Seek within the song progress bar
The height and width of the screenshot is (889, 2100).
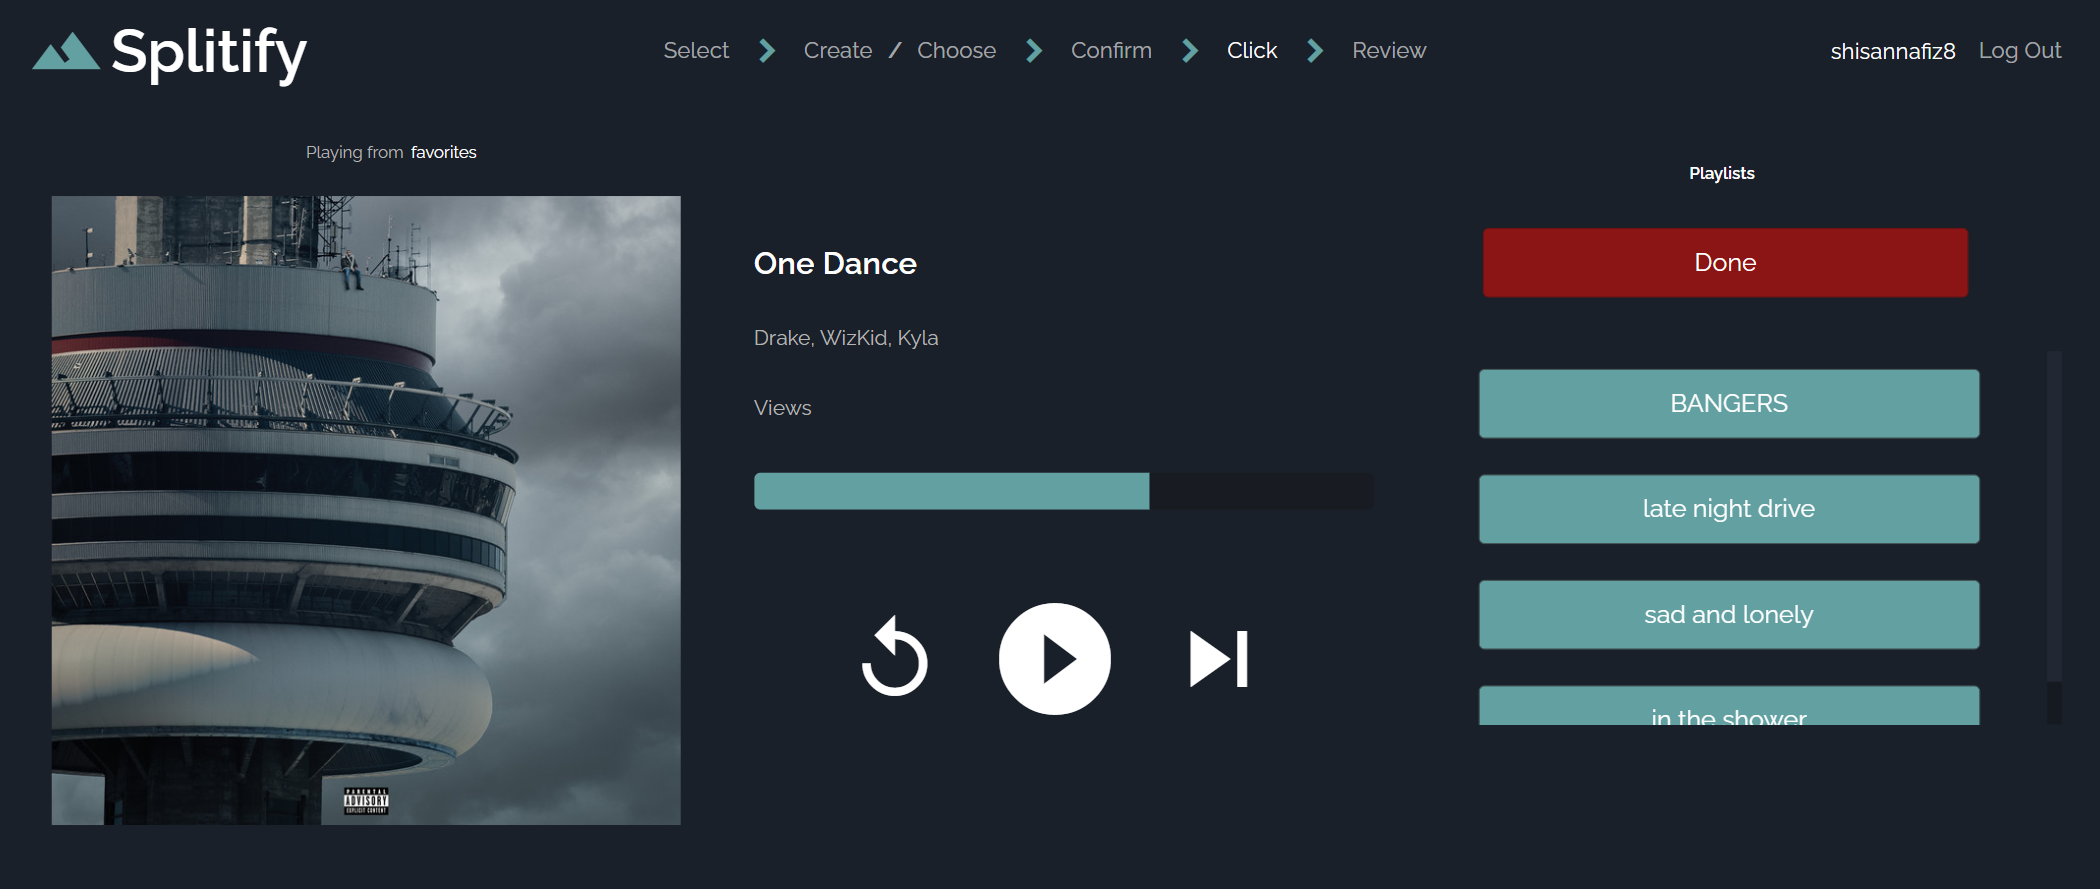click(1064, 491)
